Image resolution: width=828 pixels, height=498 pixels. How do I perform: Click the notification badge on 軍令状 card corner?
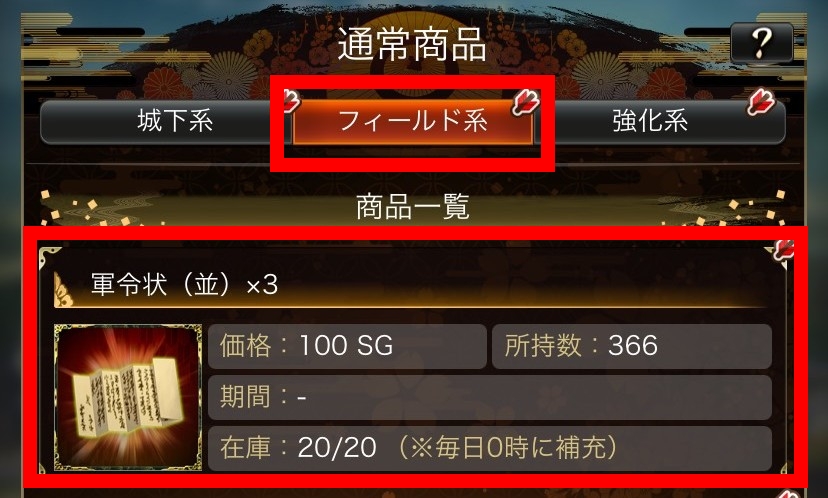point(783,250)
